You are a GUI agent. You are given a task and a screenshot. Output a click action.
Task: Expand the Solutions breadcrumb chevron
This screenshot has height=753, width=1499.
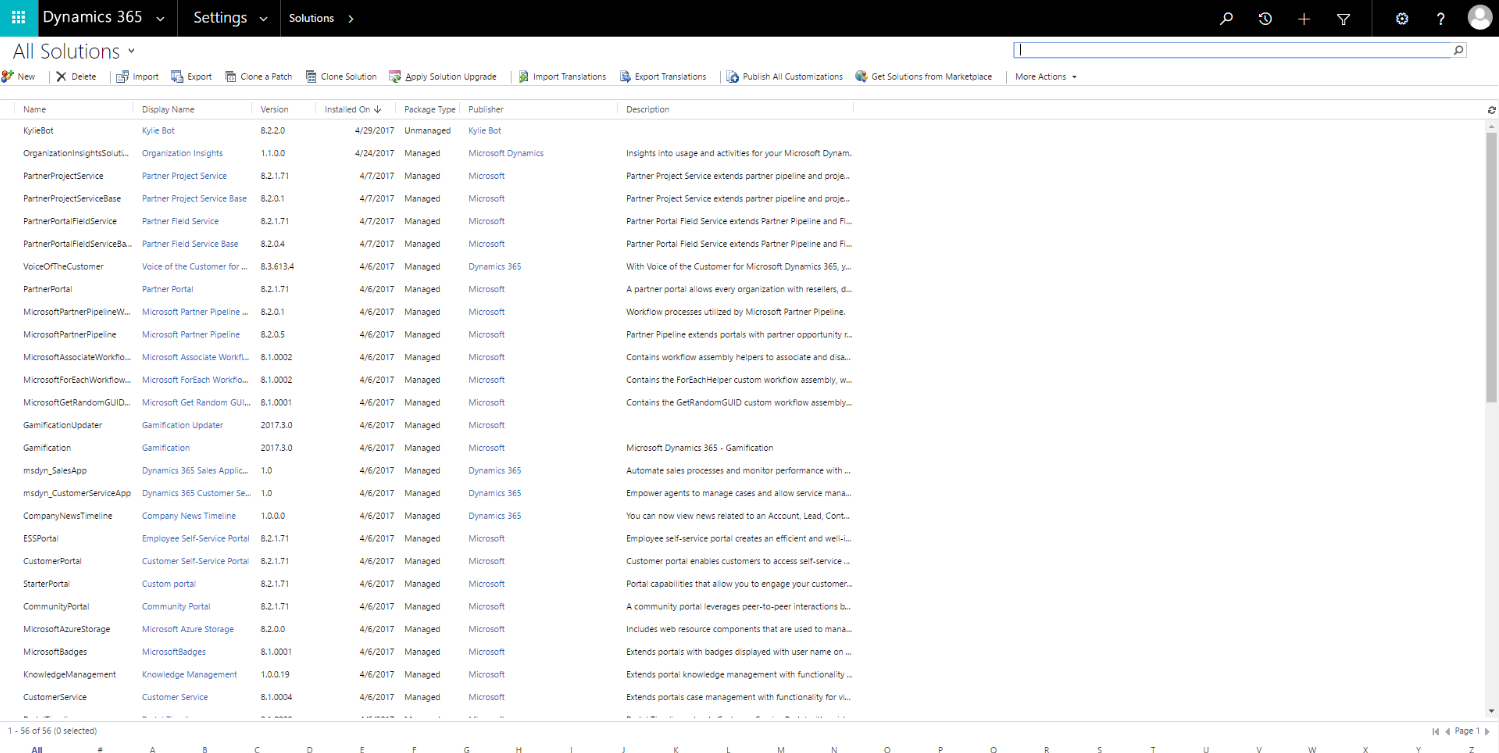pyautogui.click(x=350, y=19)
